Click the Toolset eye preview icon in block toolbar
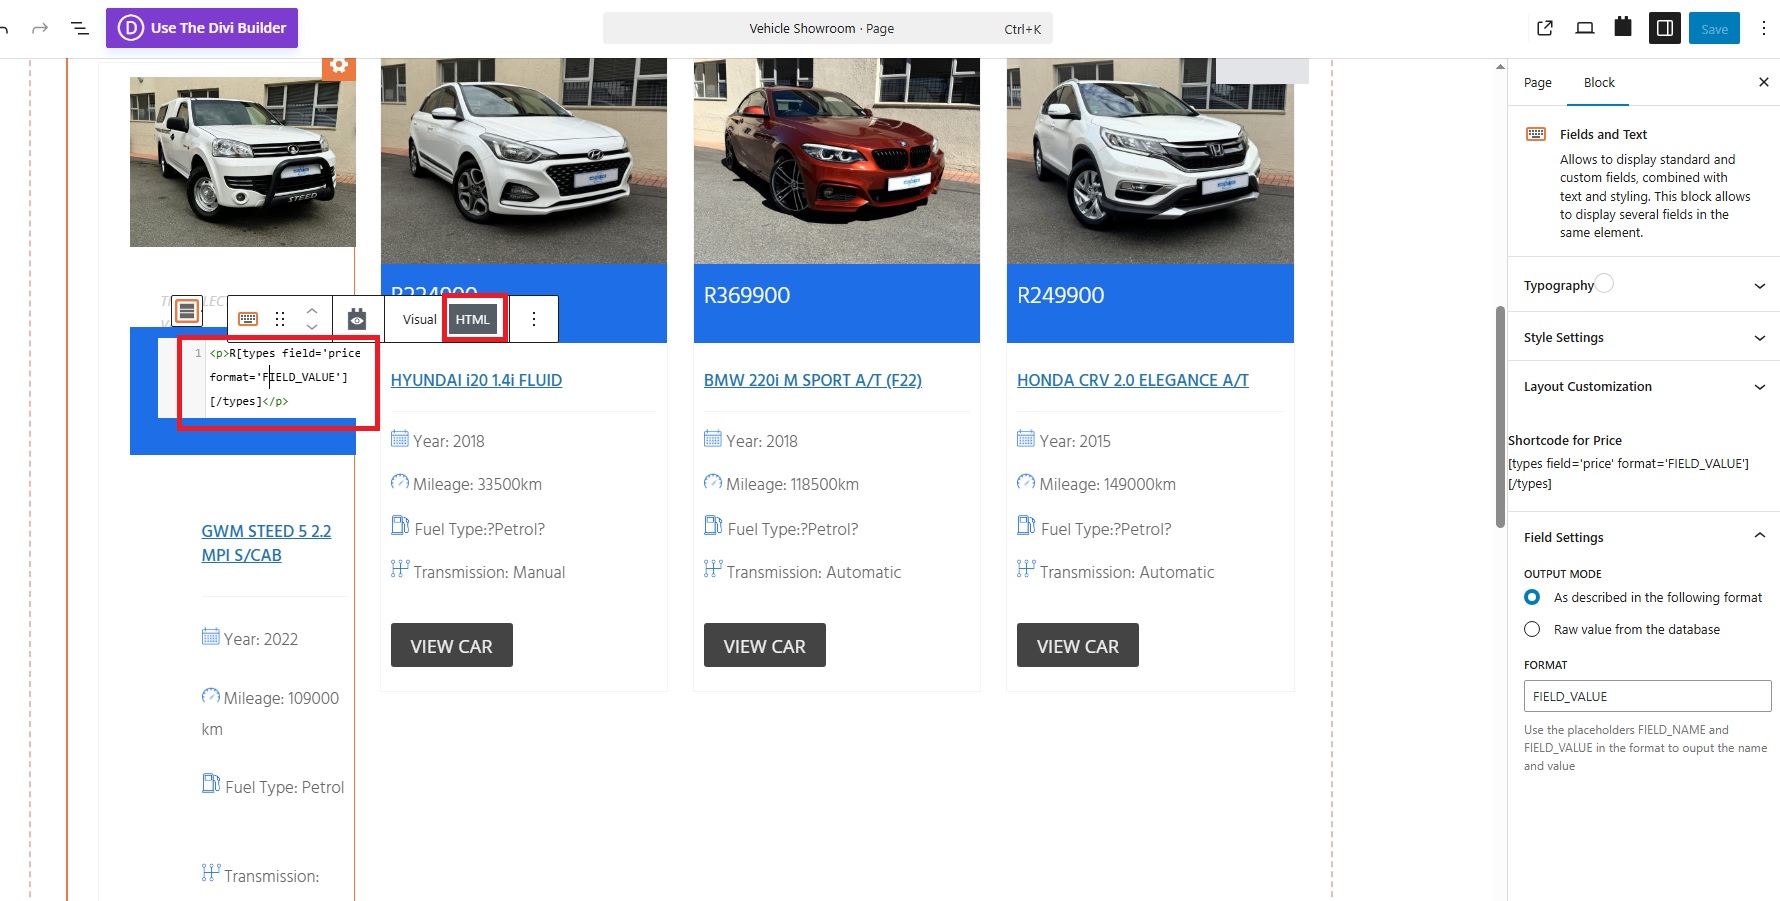The image size is (1780, 901). pyautogui.click(x=357, y=319)
